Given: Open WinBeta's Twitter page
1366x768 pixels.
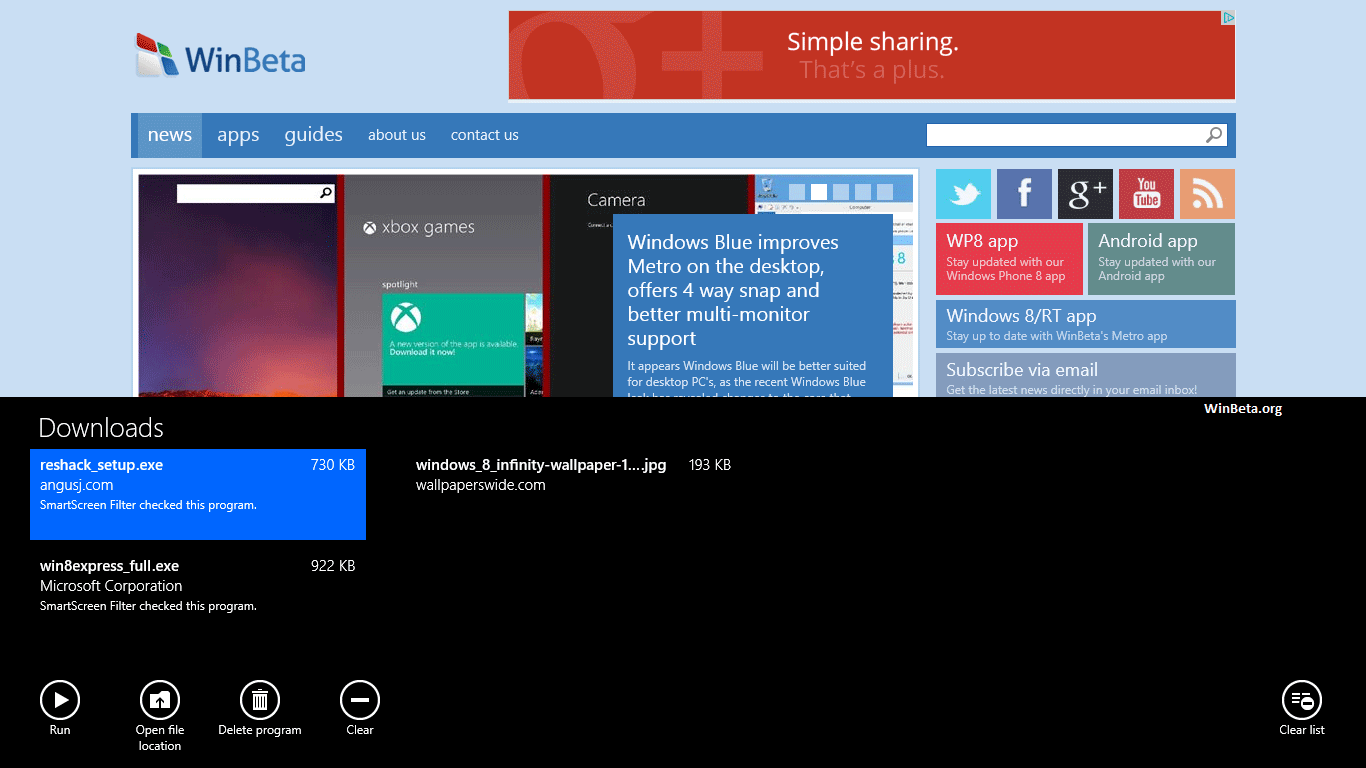Looking at the screenshot, I should click(x=963, y=194).
